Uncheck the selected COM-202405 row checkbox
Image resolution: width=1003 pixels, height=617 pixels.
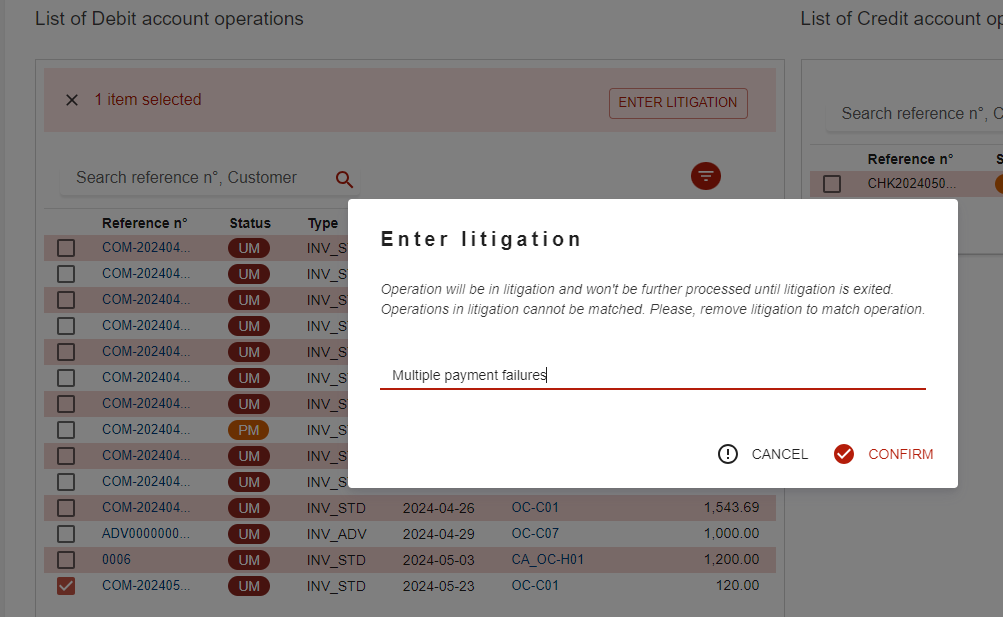tap(66, 586)
